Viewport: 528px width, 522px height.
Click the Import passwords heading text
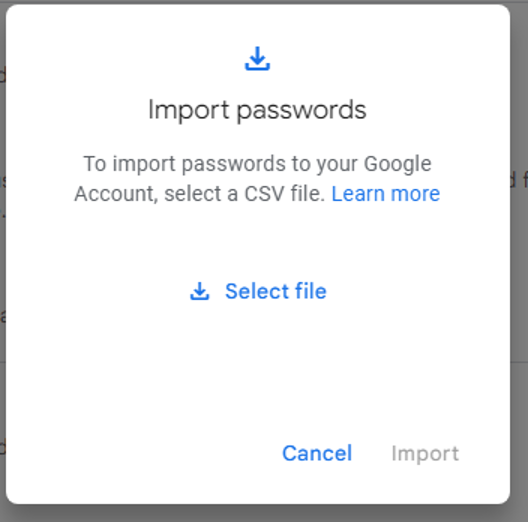[257, 110]
